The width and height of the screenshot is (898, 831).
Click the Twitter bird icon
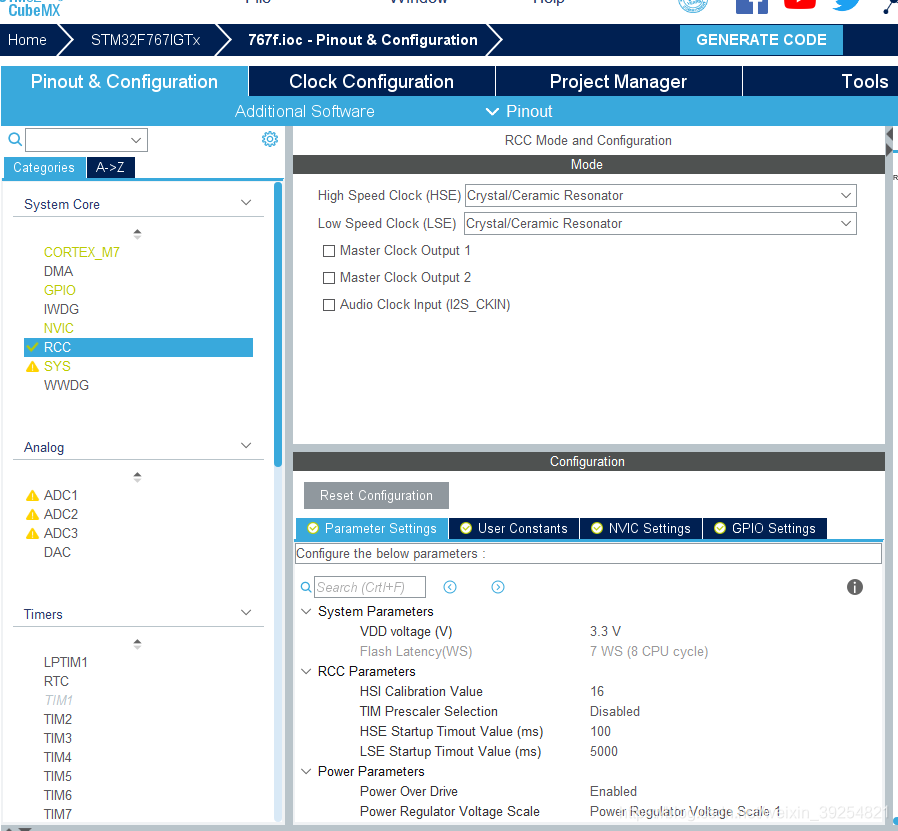coord(846,5)
